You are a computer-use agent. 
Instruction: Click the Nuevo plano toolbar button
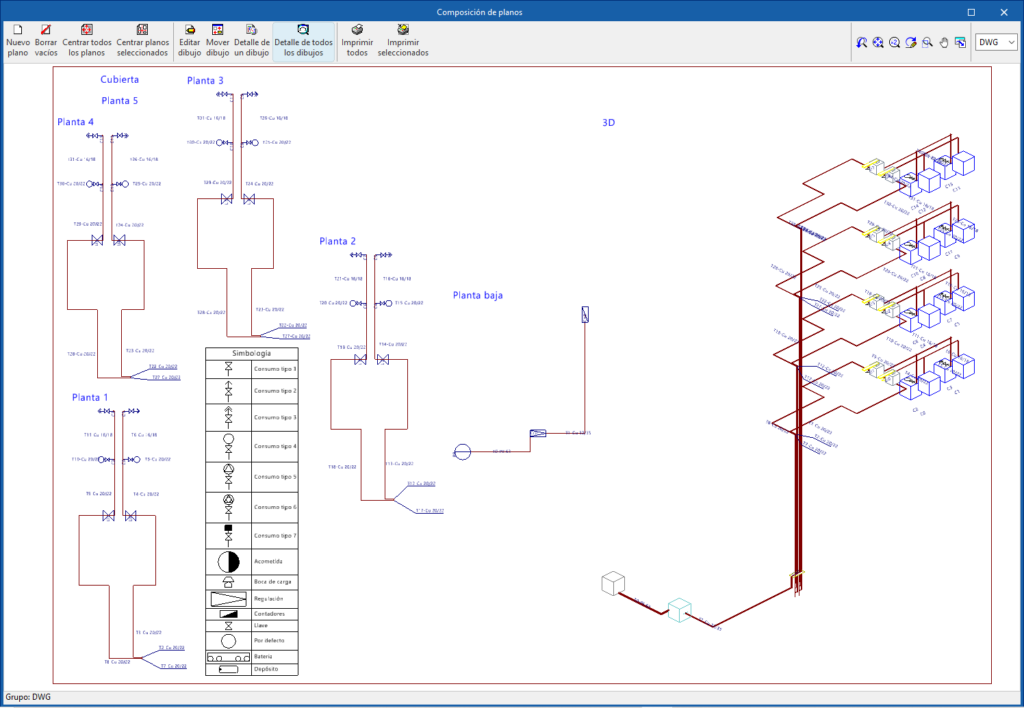(18, 41)
